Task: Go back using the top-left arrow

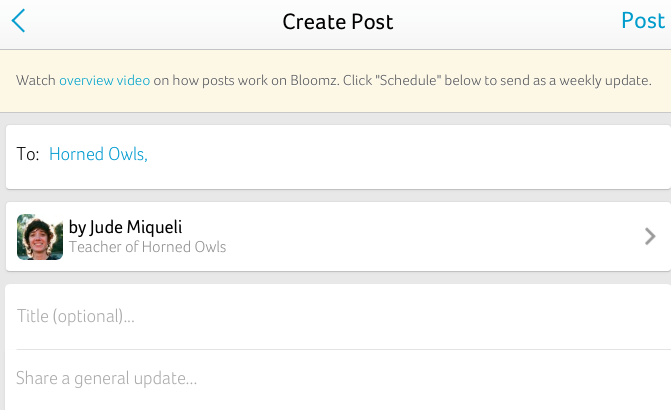Action: [x=18, y=21]
